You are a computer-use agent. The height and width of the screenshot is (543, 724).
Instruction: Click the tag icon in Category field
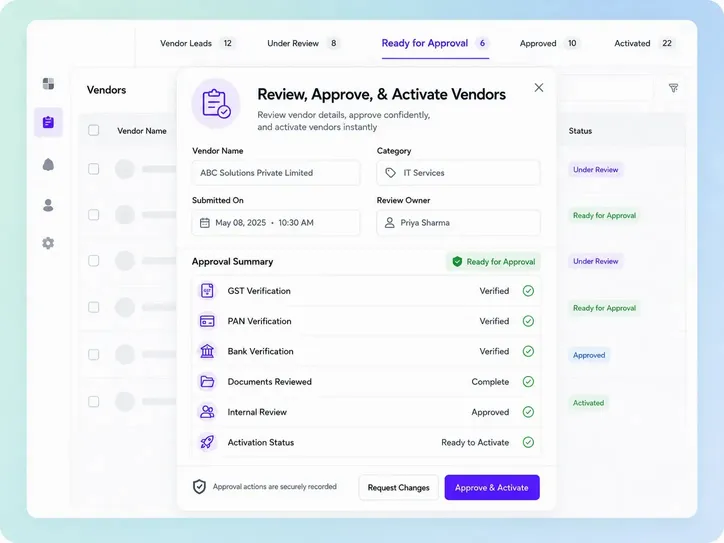pos(391,173)
